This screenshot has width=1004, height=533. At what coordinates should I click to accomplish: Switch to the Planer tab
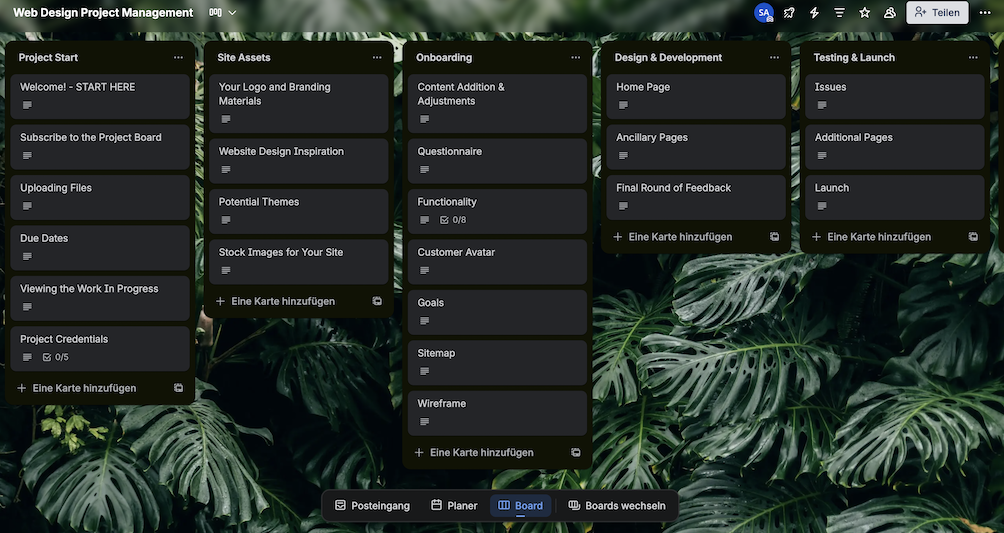point(454,505)
